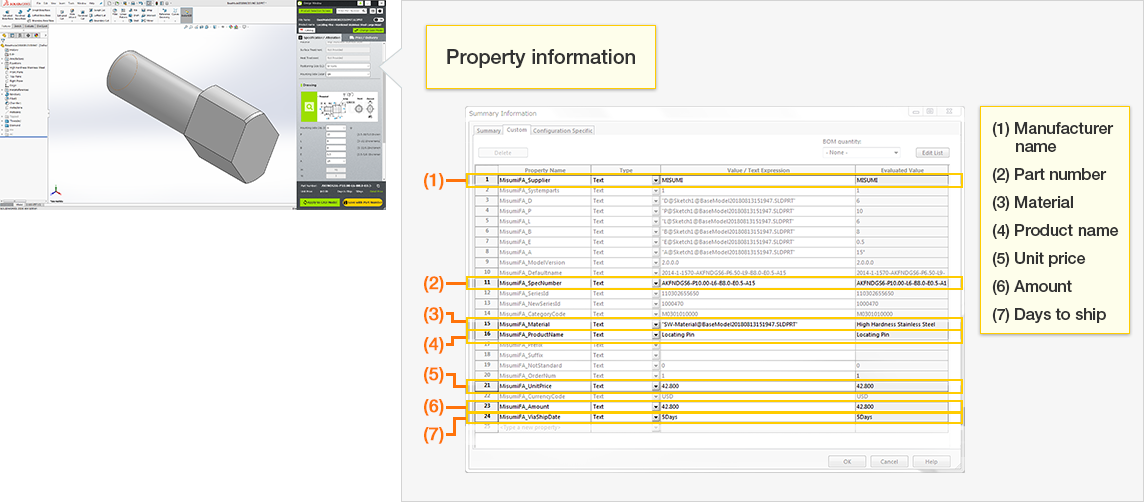The height and width of the screenshot is (502, 1144).
Task: Click the SOLIDWORKS logo in top left
Action: coord(17,4)
